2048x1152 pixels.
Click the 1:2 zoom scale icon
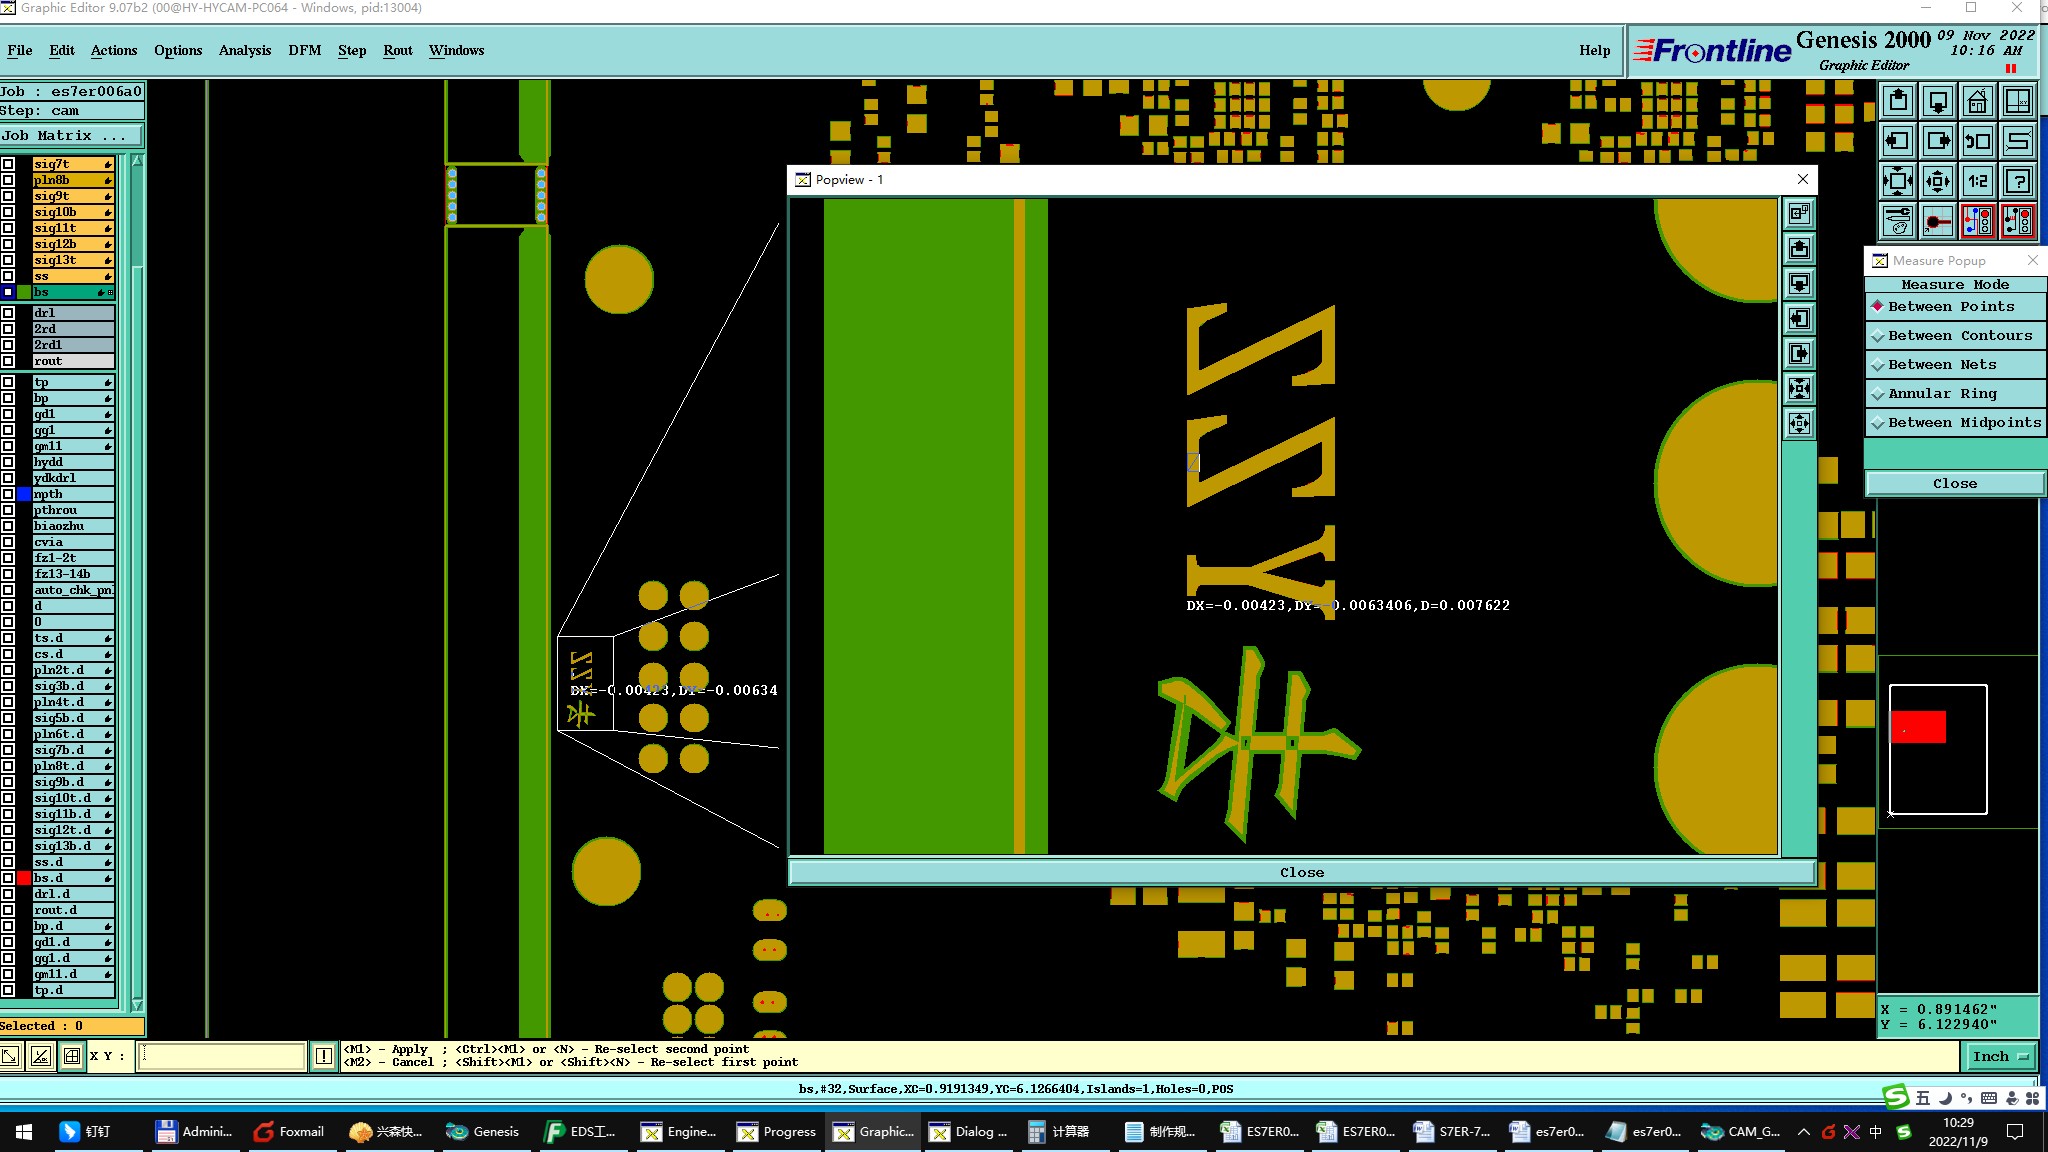click(1977, 181)
